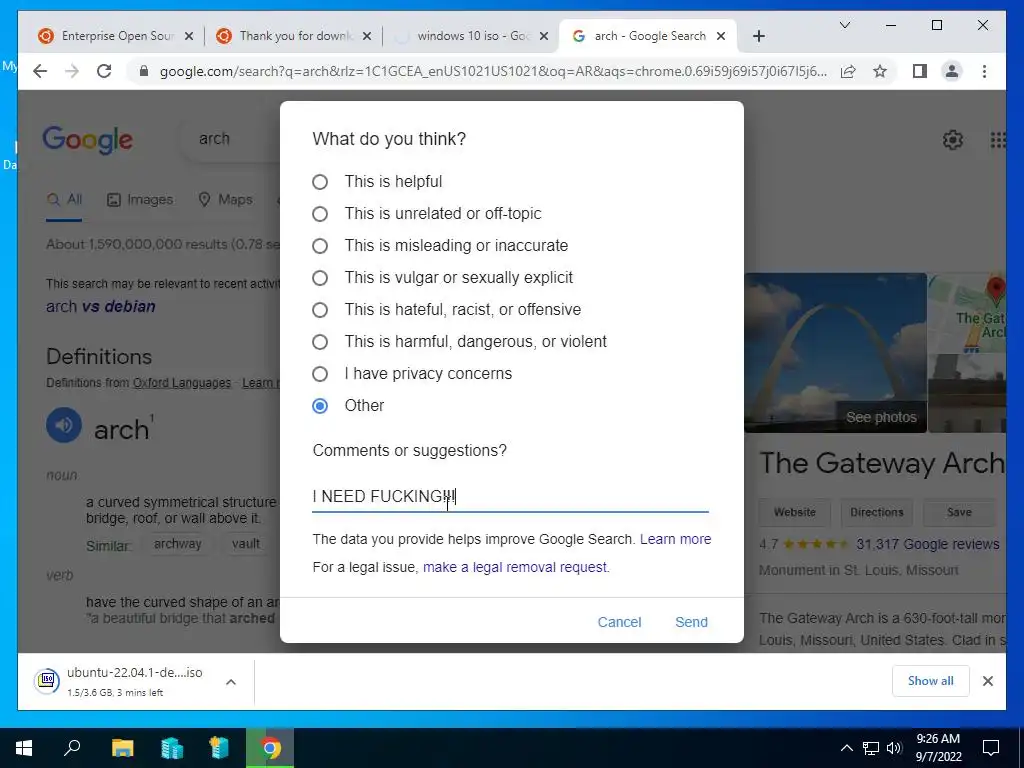Open the Chrome three-dot menu
This screenshot has width=1024, height=768.
coord(984,71)
